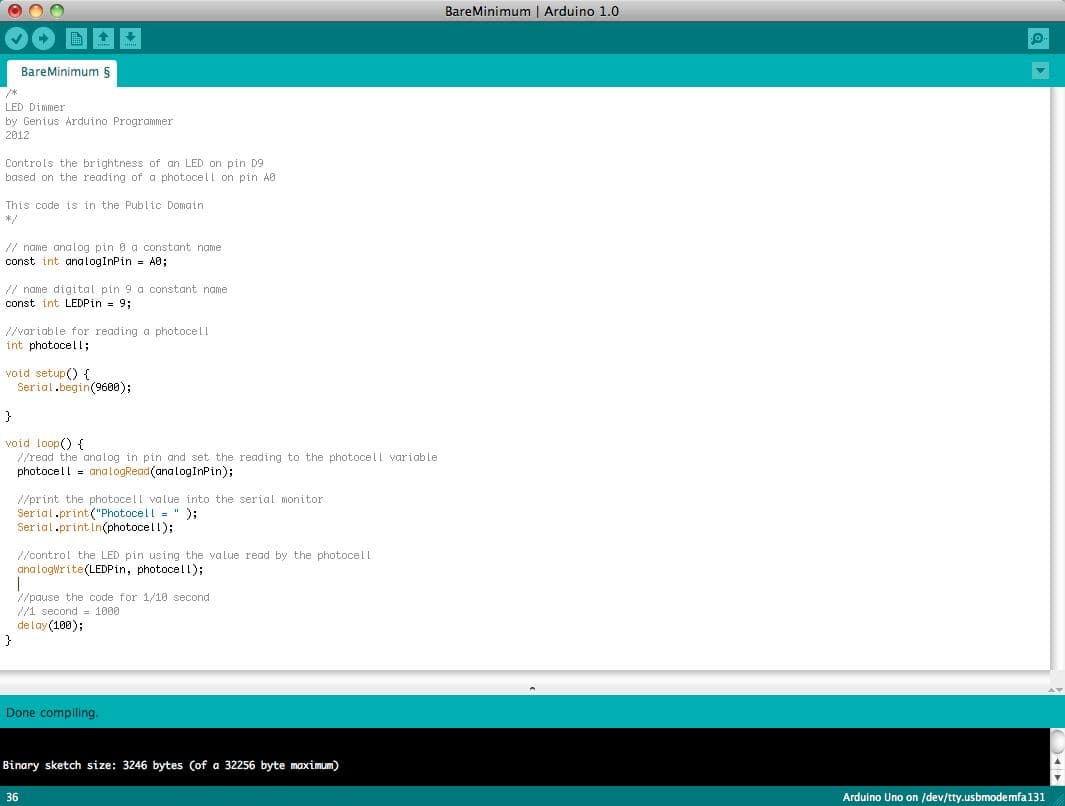Click the console divider caret
The height and width of the screenshot is (806, 1065).
pos(532,688)
